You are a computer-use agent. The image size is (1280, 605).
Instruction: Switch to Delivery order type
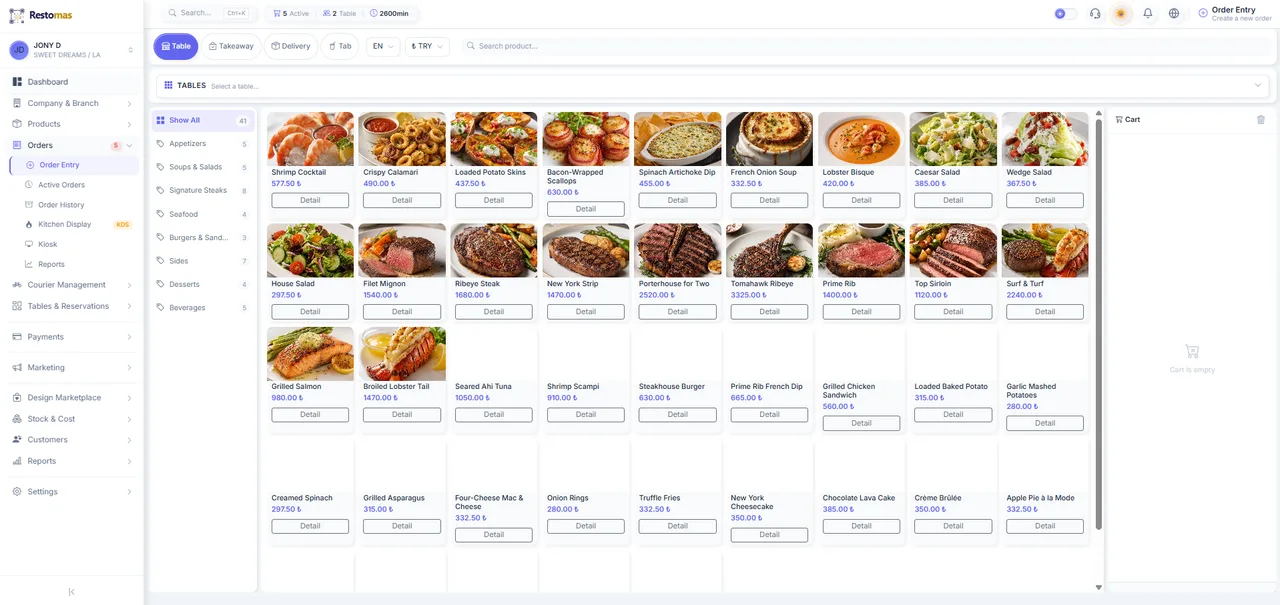tap(291, 46)
